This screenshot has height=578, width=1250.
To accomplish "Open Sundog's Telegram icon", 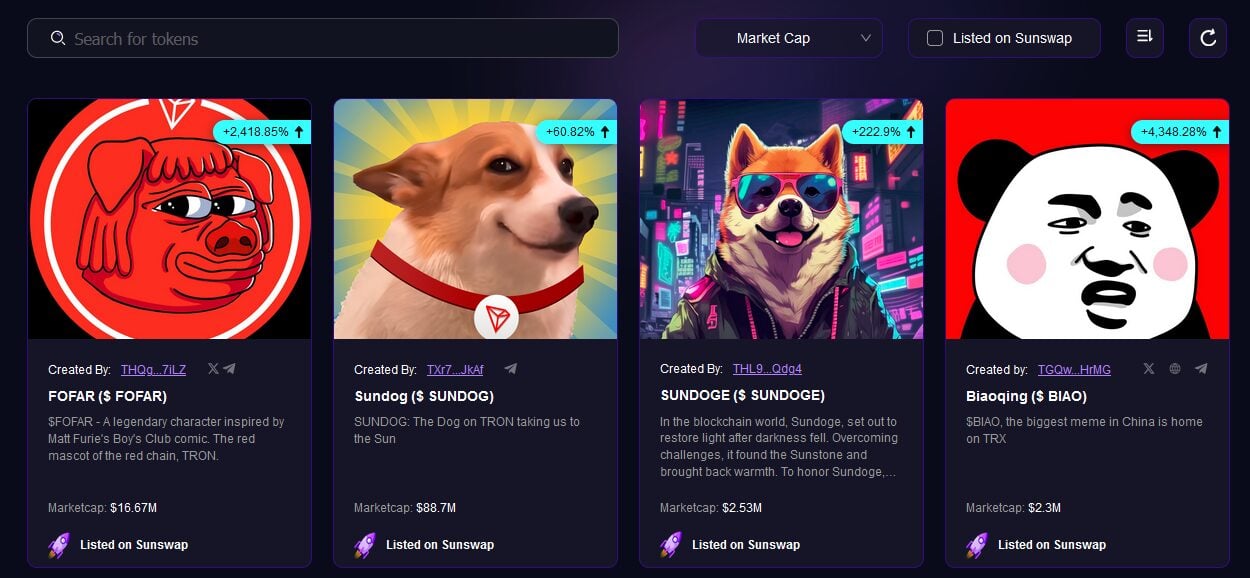I will [511, 369].
